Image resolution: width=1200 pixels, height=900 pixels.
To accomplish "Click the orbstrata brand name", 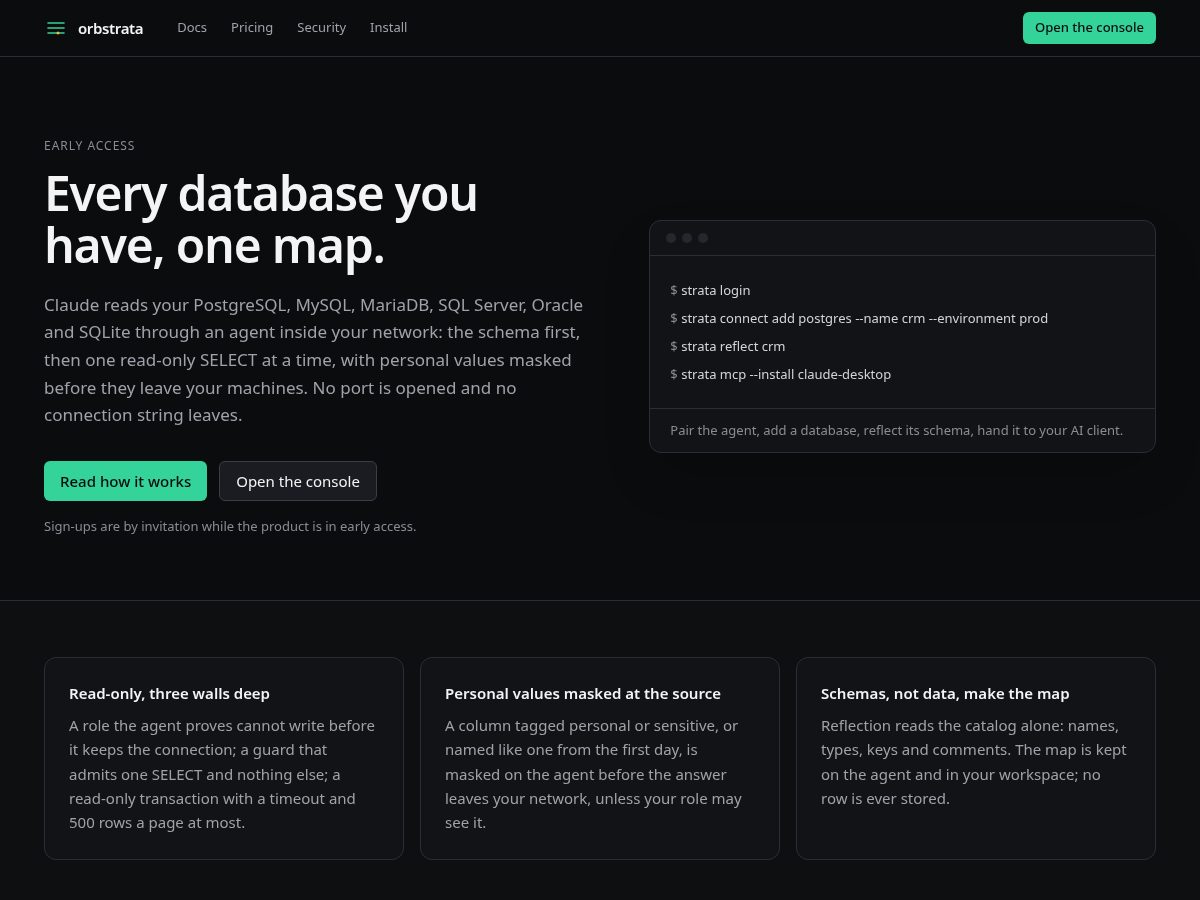I will click(110, 28).
